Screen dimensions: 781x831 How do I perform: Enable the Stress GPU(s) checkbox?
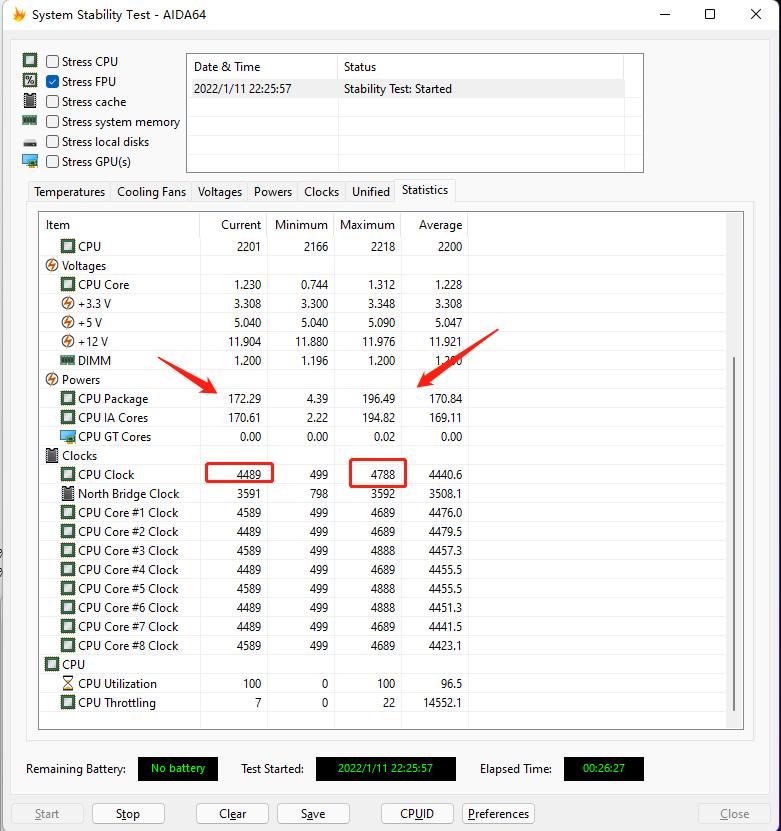point(52,162)
